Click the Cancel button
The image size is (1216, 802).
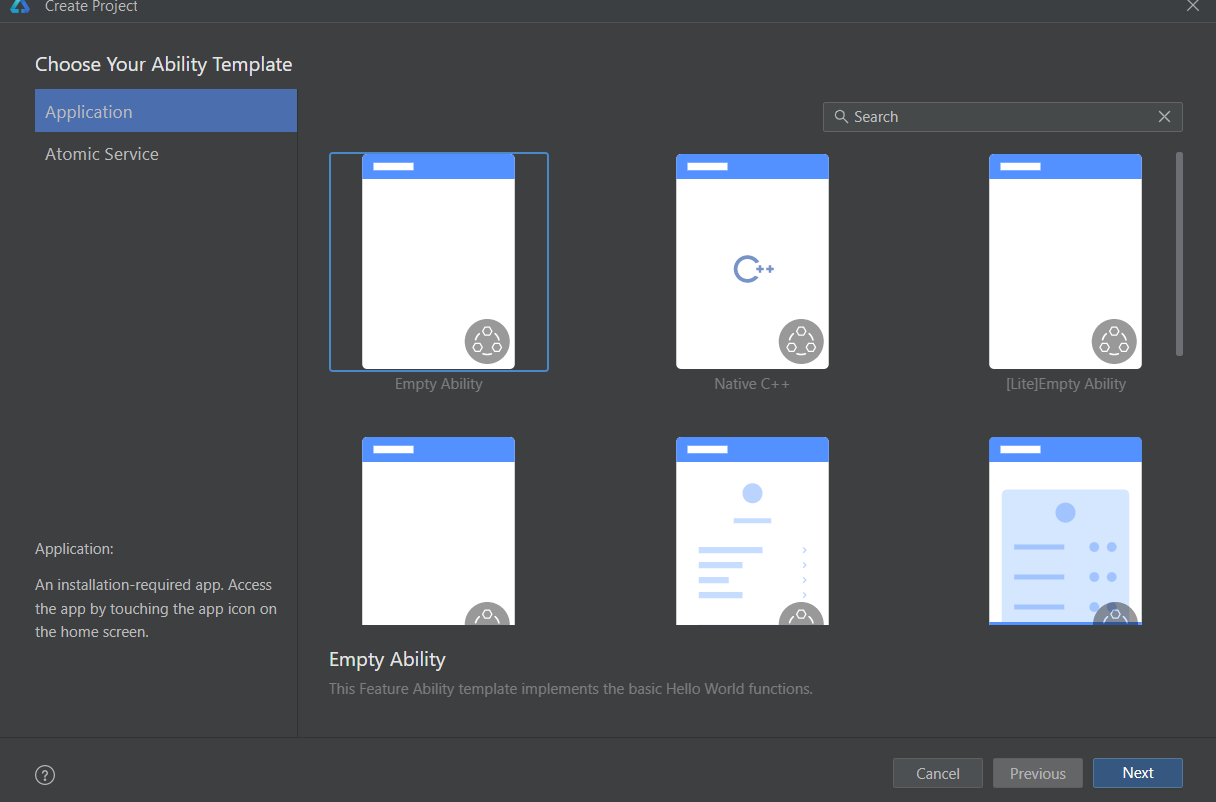point(938,773)
